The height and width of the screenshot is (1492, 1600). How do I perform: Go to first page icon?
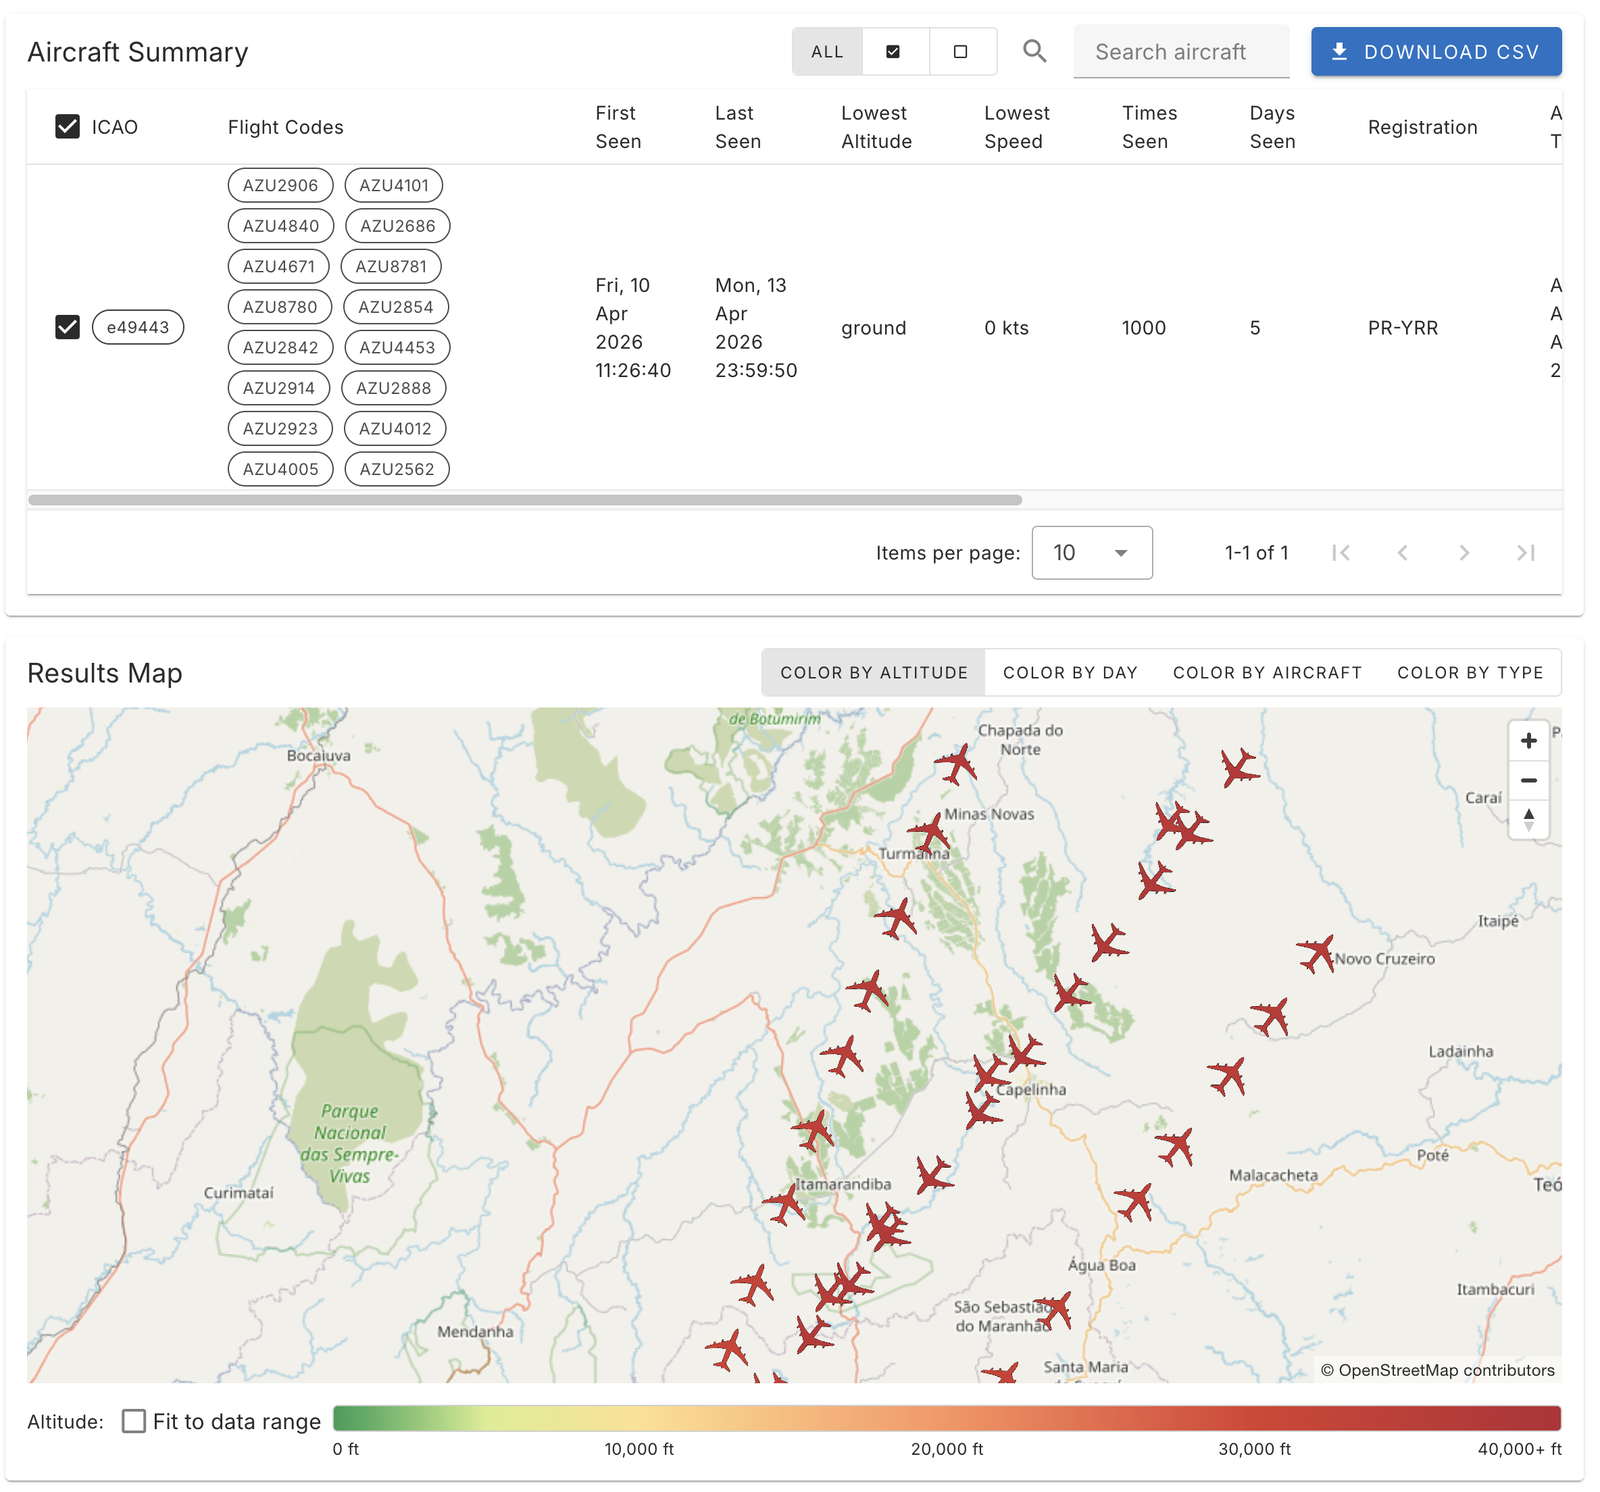(x=1341, y=553)
